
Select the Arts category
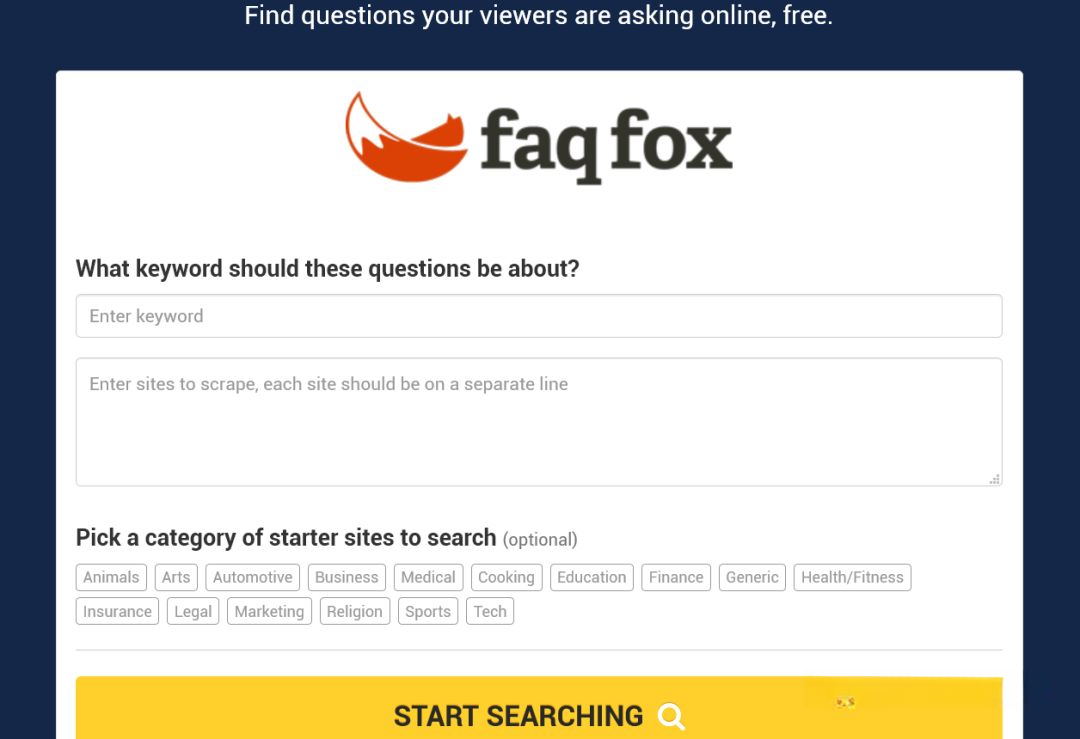tap(176, 577)
